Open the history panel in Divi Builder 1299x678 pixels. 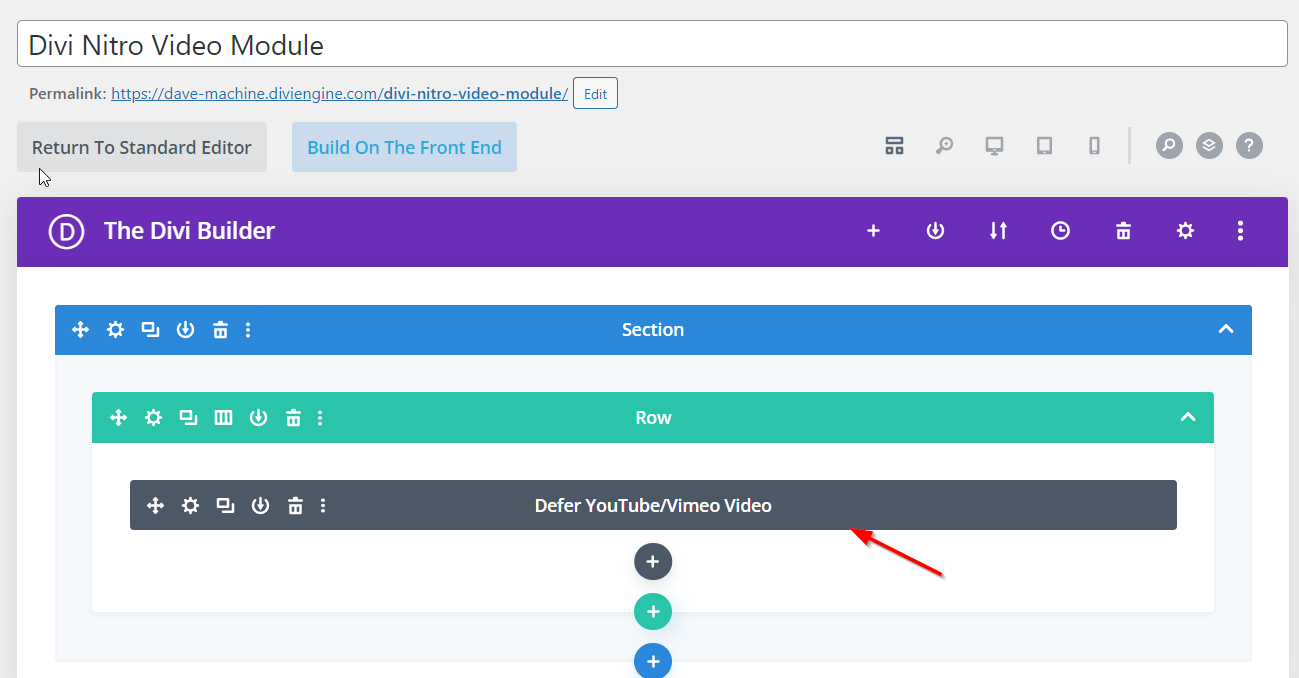pyautogui.click(x=1060, y=231)
